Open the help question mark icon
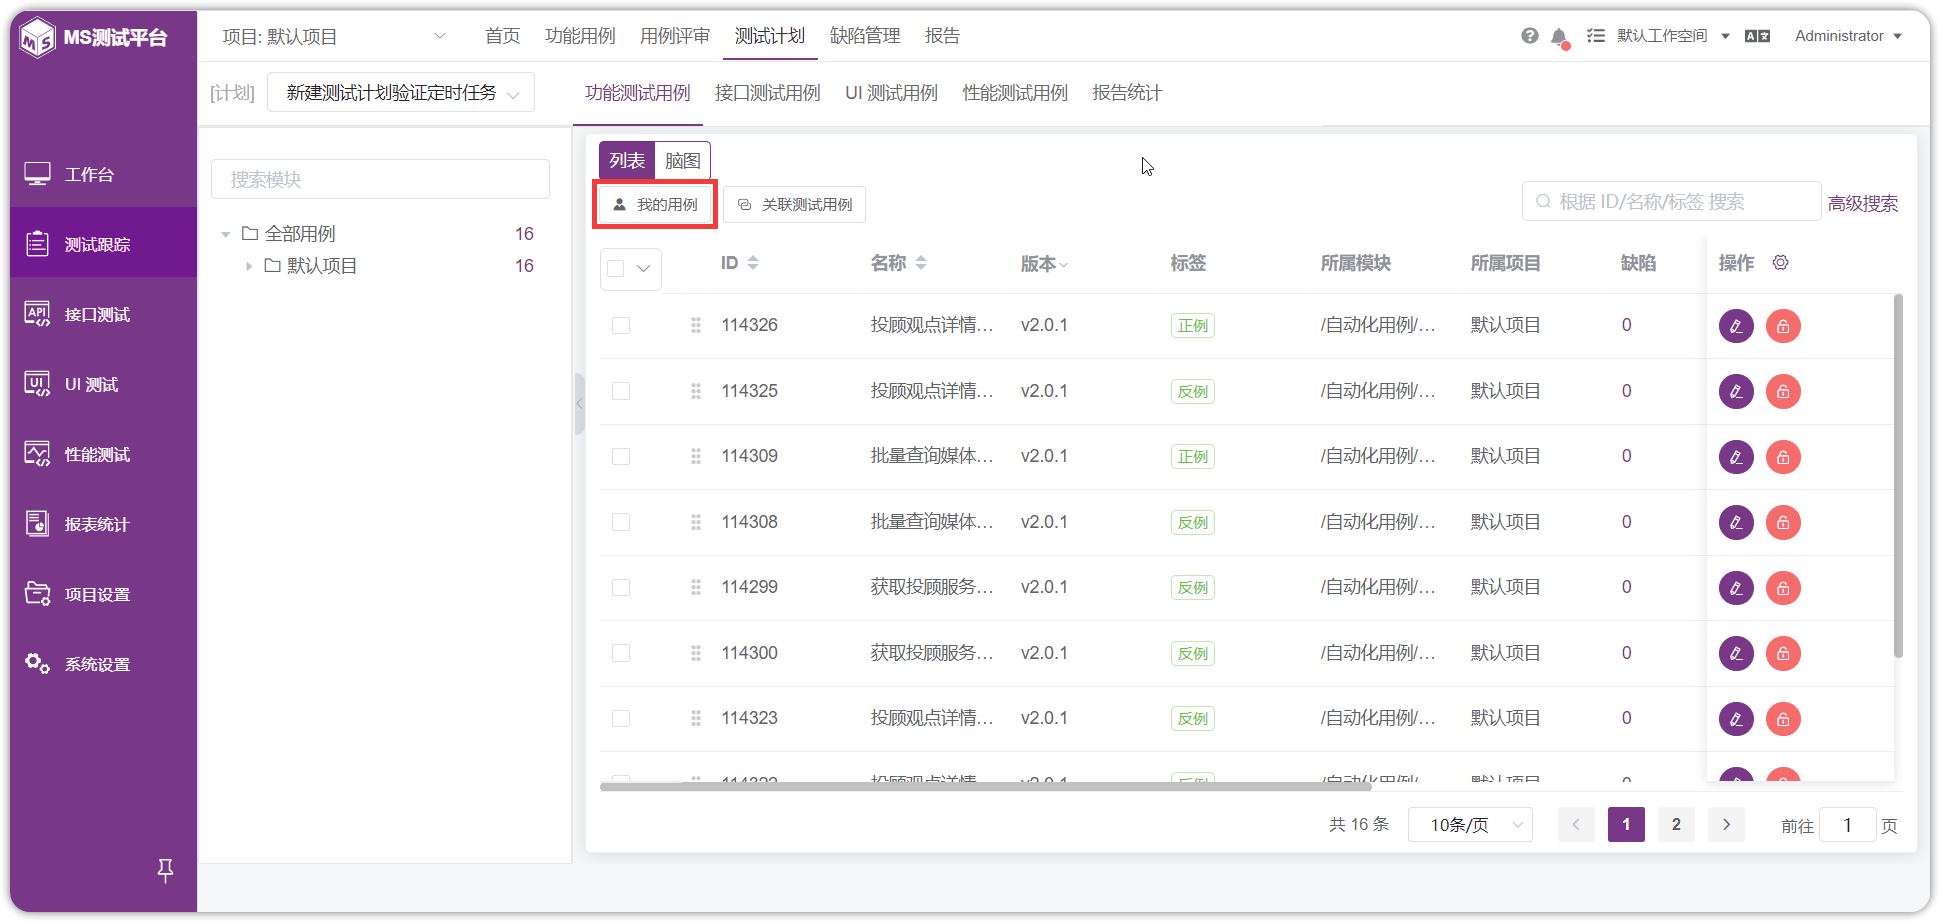Viewport: 1940px width, 922px height. tap(1529, 36)
